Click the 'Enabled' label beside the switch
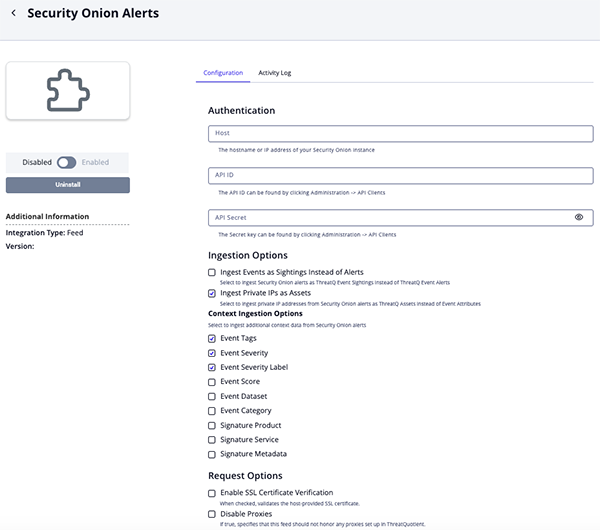Image resolution: width=600 pixels, height=530 pixels. 95,162
